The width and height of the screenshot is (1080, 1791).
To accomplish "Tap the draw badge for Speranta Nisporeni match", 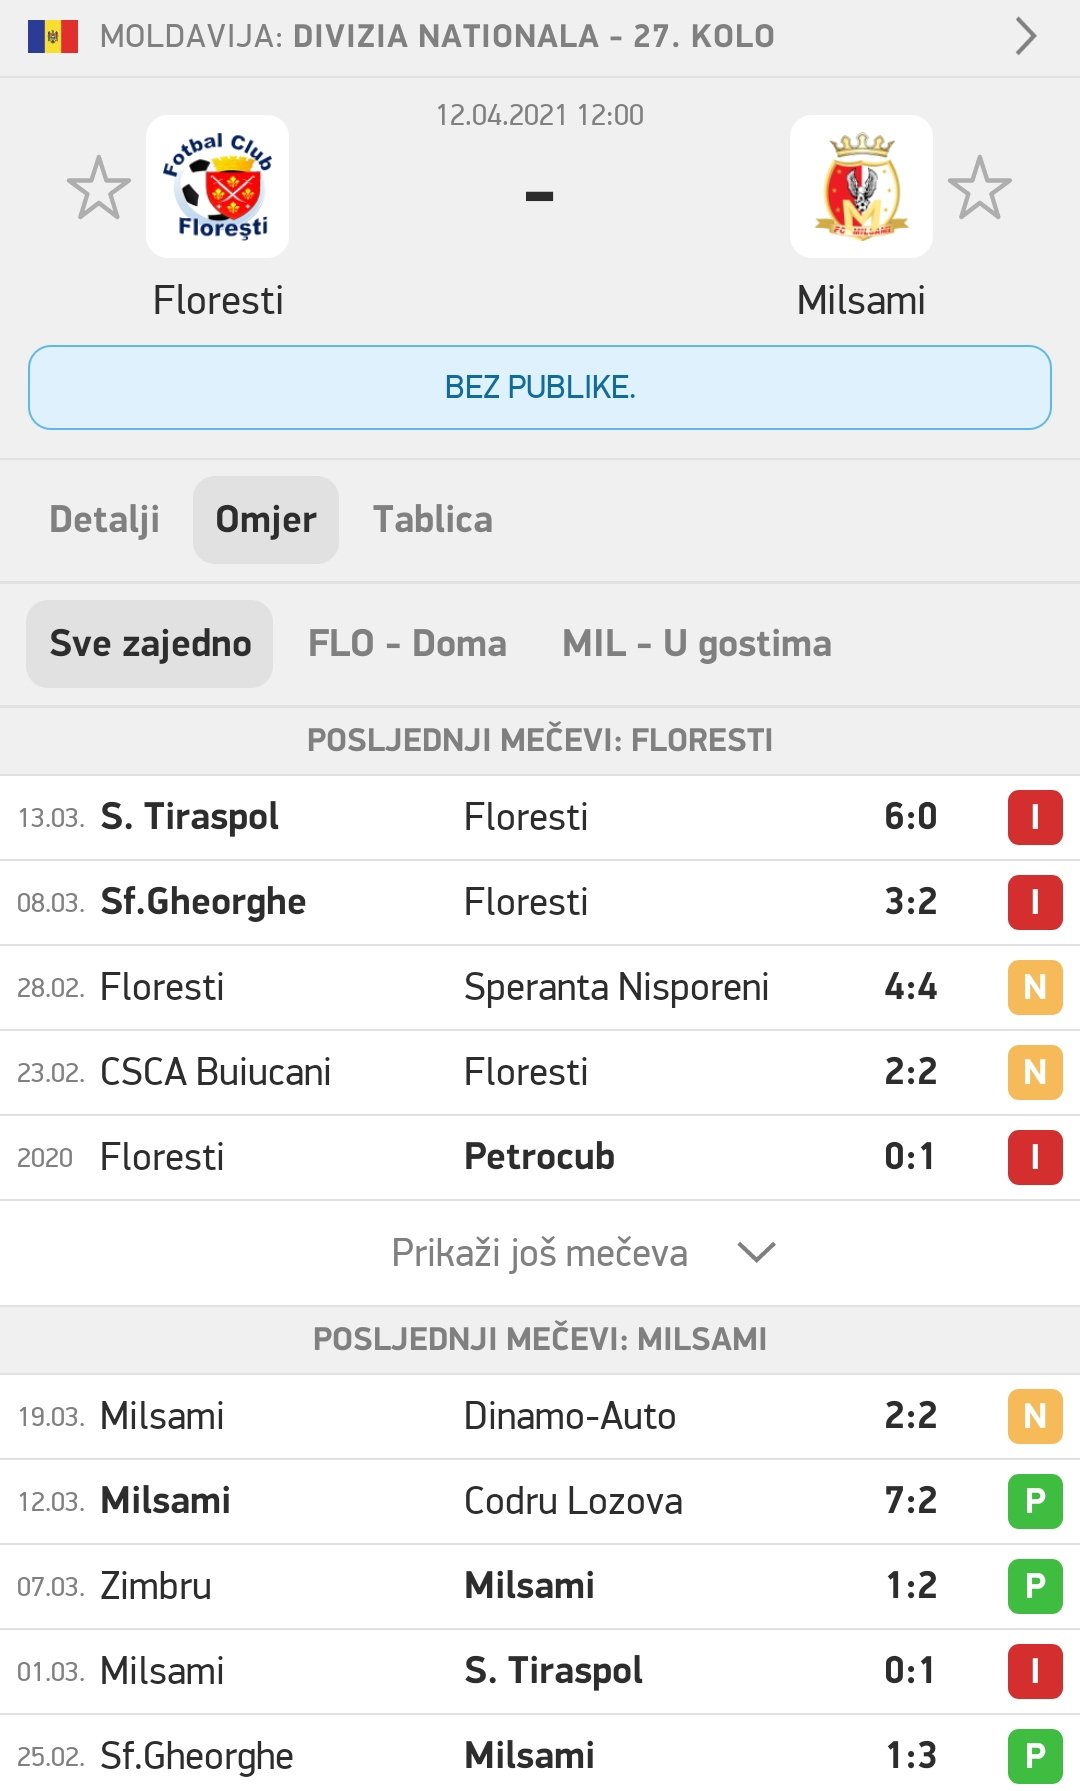I will point(1034,987).
